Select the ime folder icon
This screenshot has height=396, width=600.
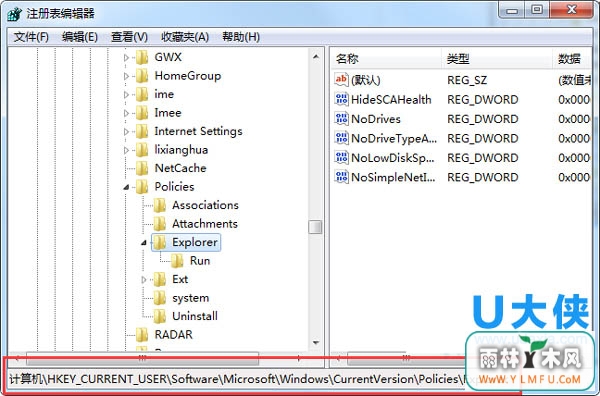(142, 94)
